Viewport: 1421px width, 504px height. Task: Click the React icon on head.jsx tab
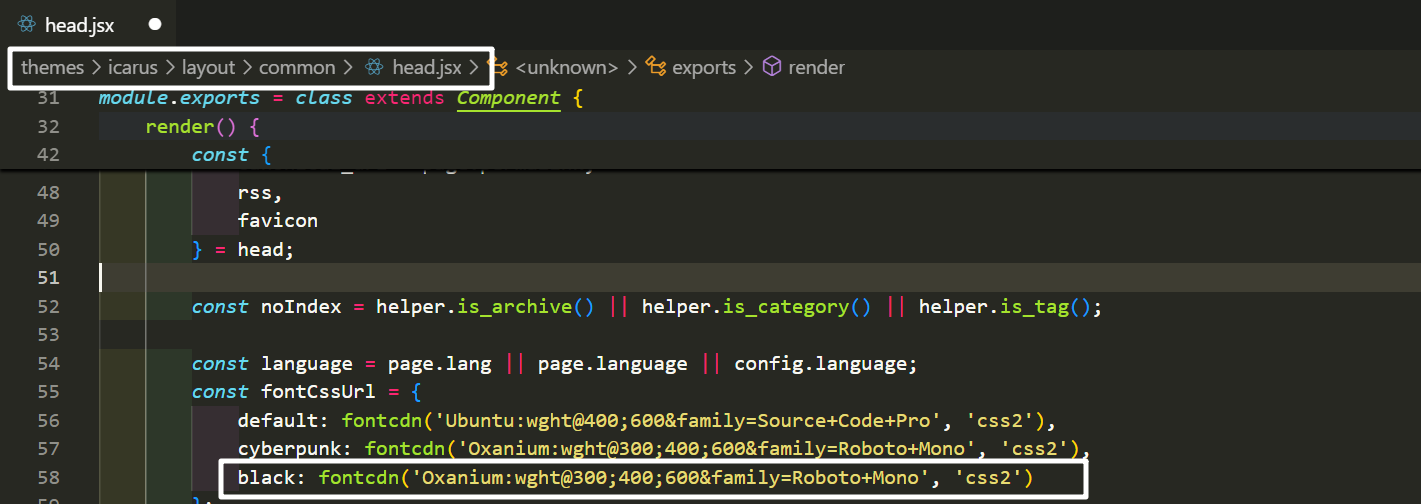[27, 25]
